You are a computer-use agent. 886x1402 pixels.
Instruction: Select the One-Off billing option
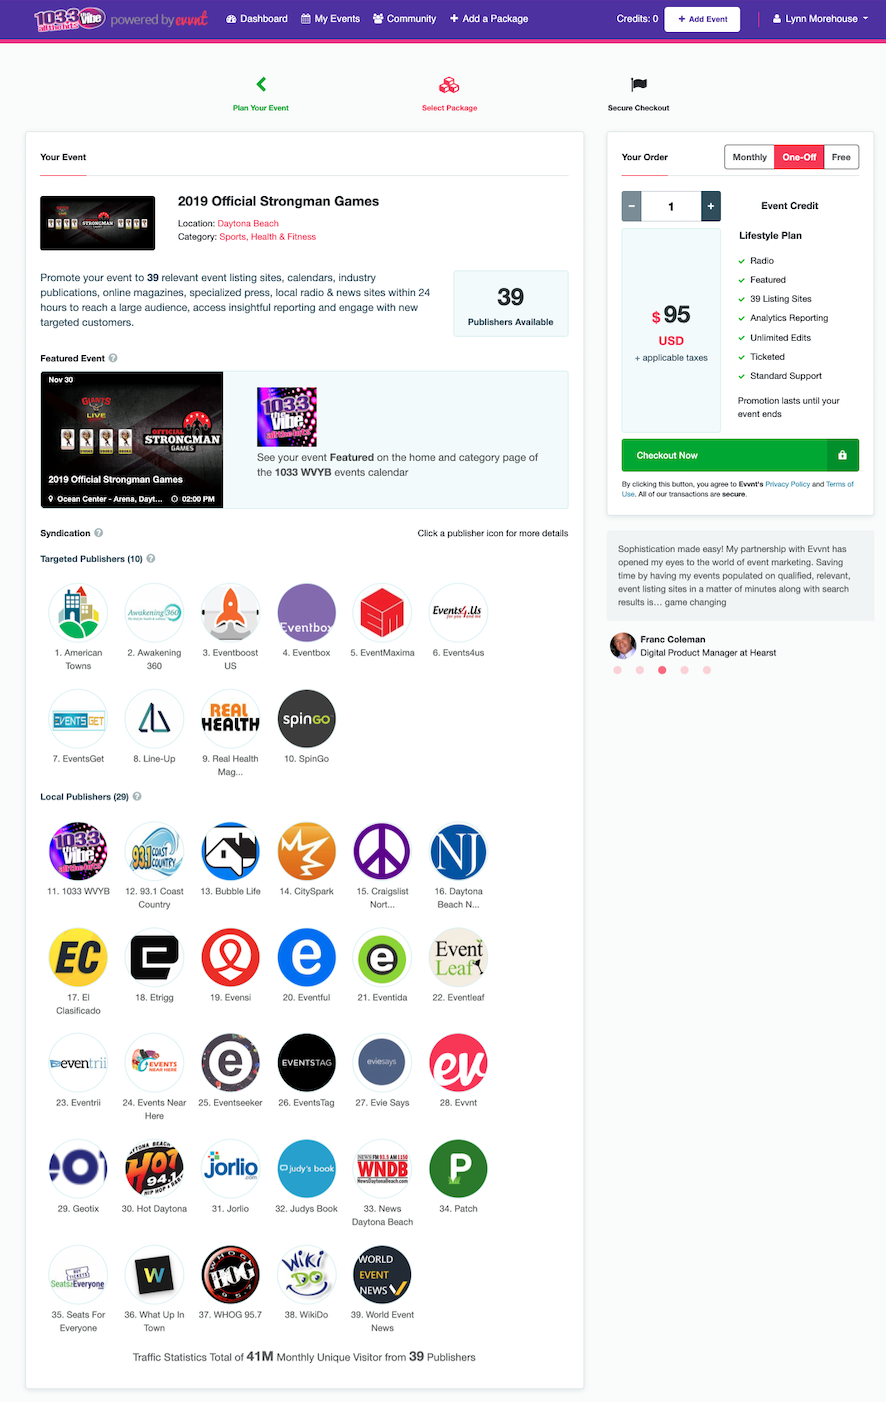pos(799,157)
